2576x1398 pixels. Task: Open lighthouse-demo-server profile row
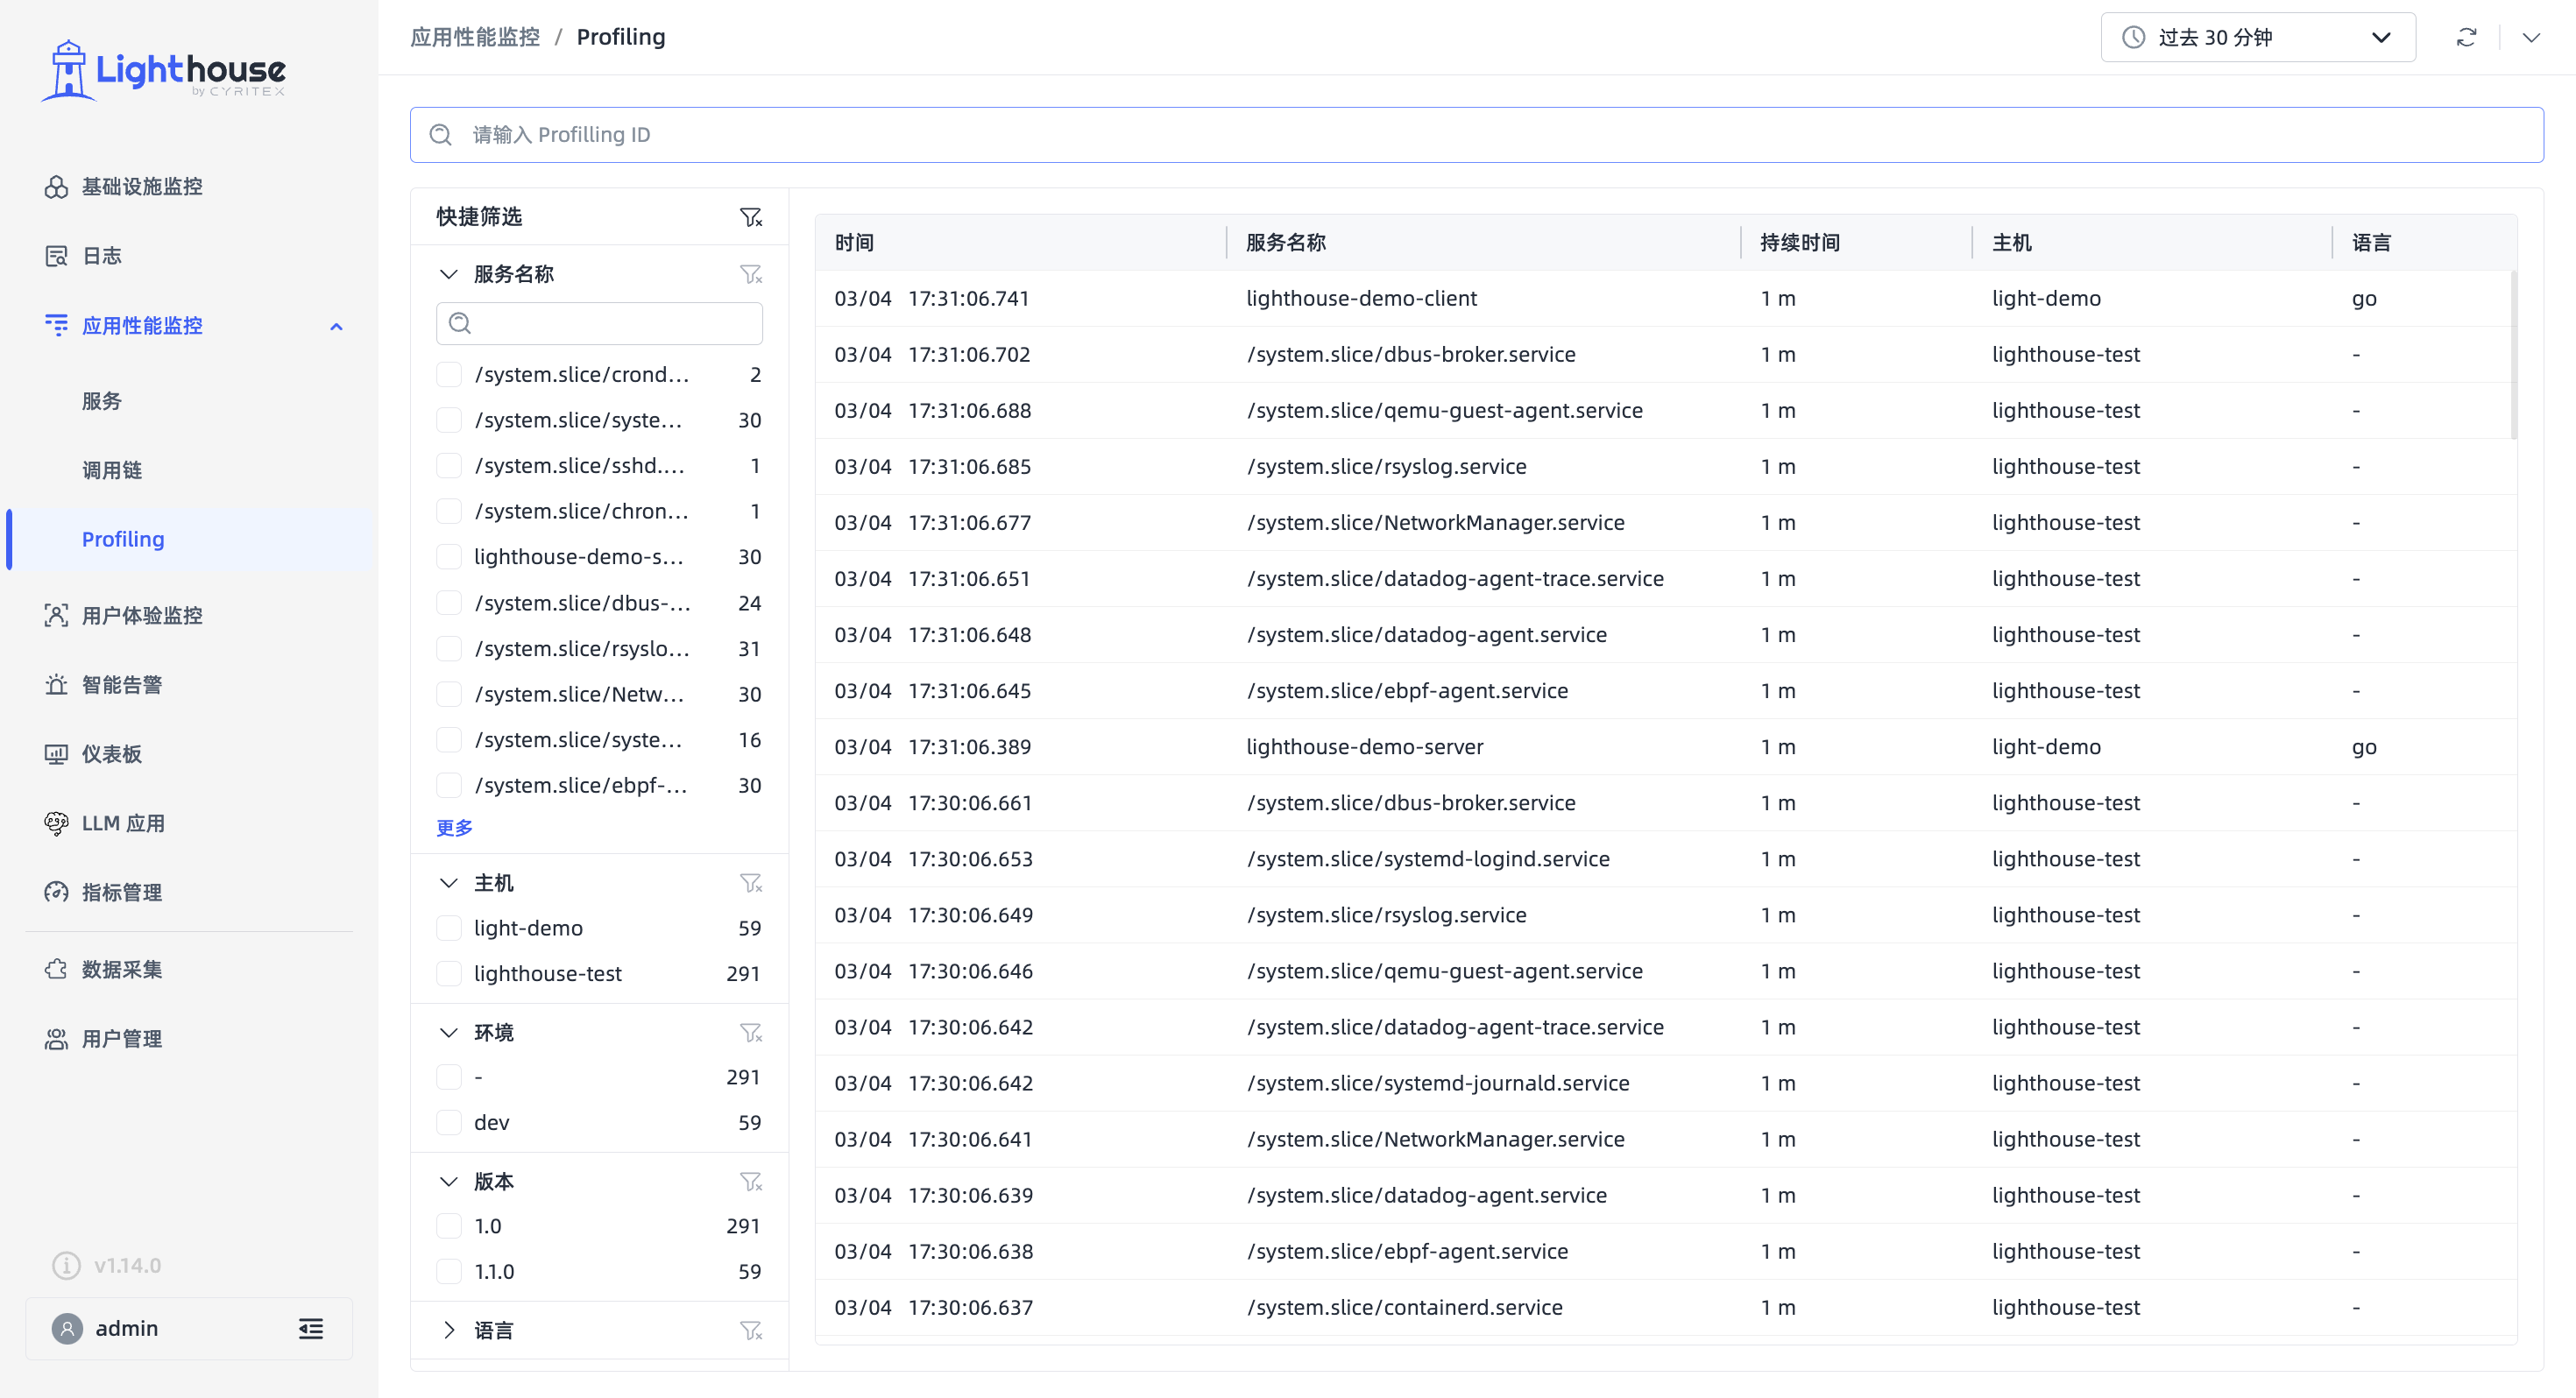(1666, 747)
